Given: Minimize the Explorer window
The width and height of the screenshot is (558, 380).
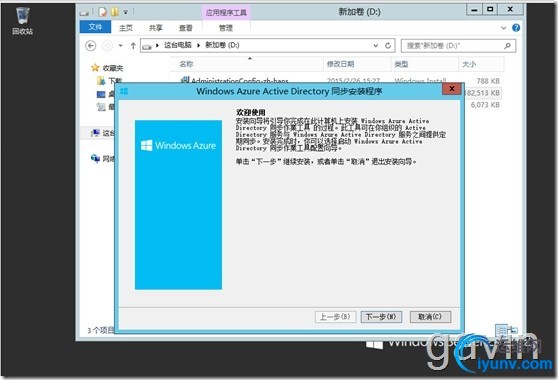Looking at the screenshot, I should pyautogui.click(x=474, y=10).
